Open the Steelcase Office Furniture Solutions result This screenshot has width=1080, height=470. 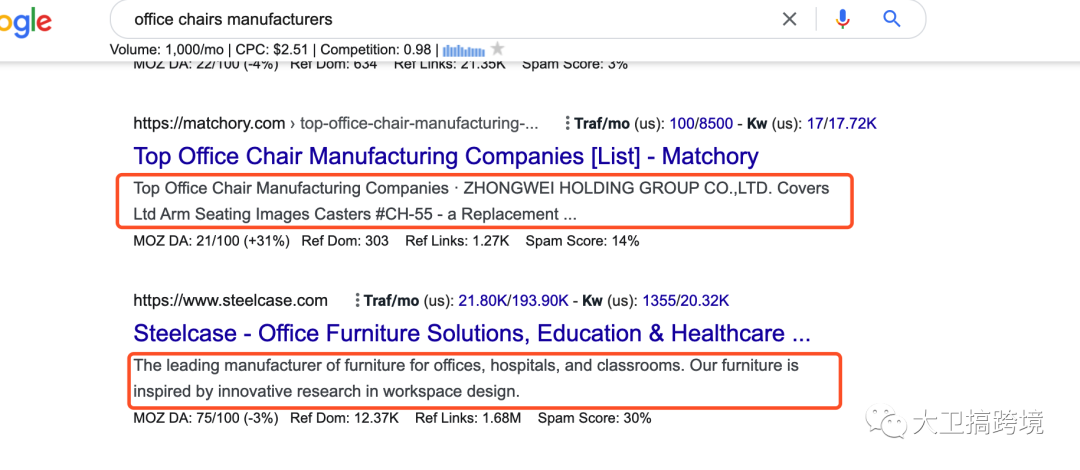coord(471,333)
